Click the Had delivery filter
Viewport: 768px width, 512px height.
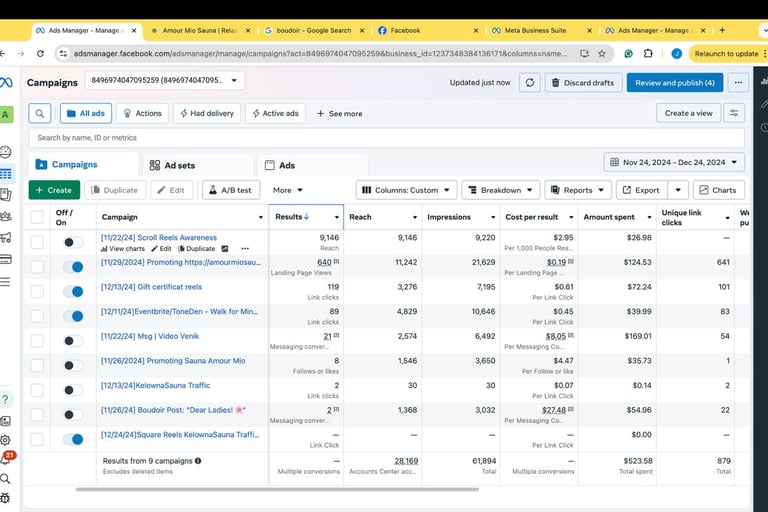[x=207, y=113]
